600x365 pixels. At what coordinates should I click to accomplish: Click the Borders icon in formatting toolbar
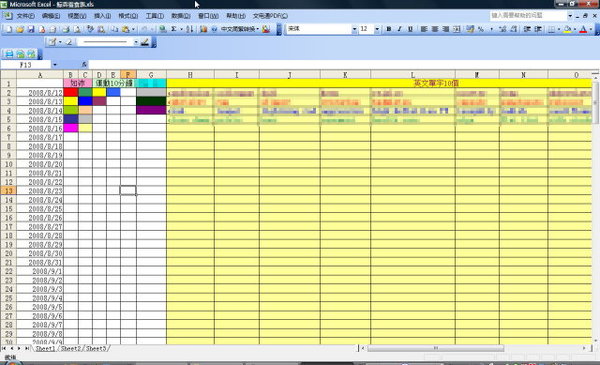coord(551,29)
